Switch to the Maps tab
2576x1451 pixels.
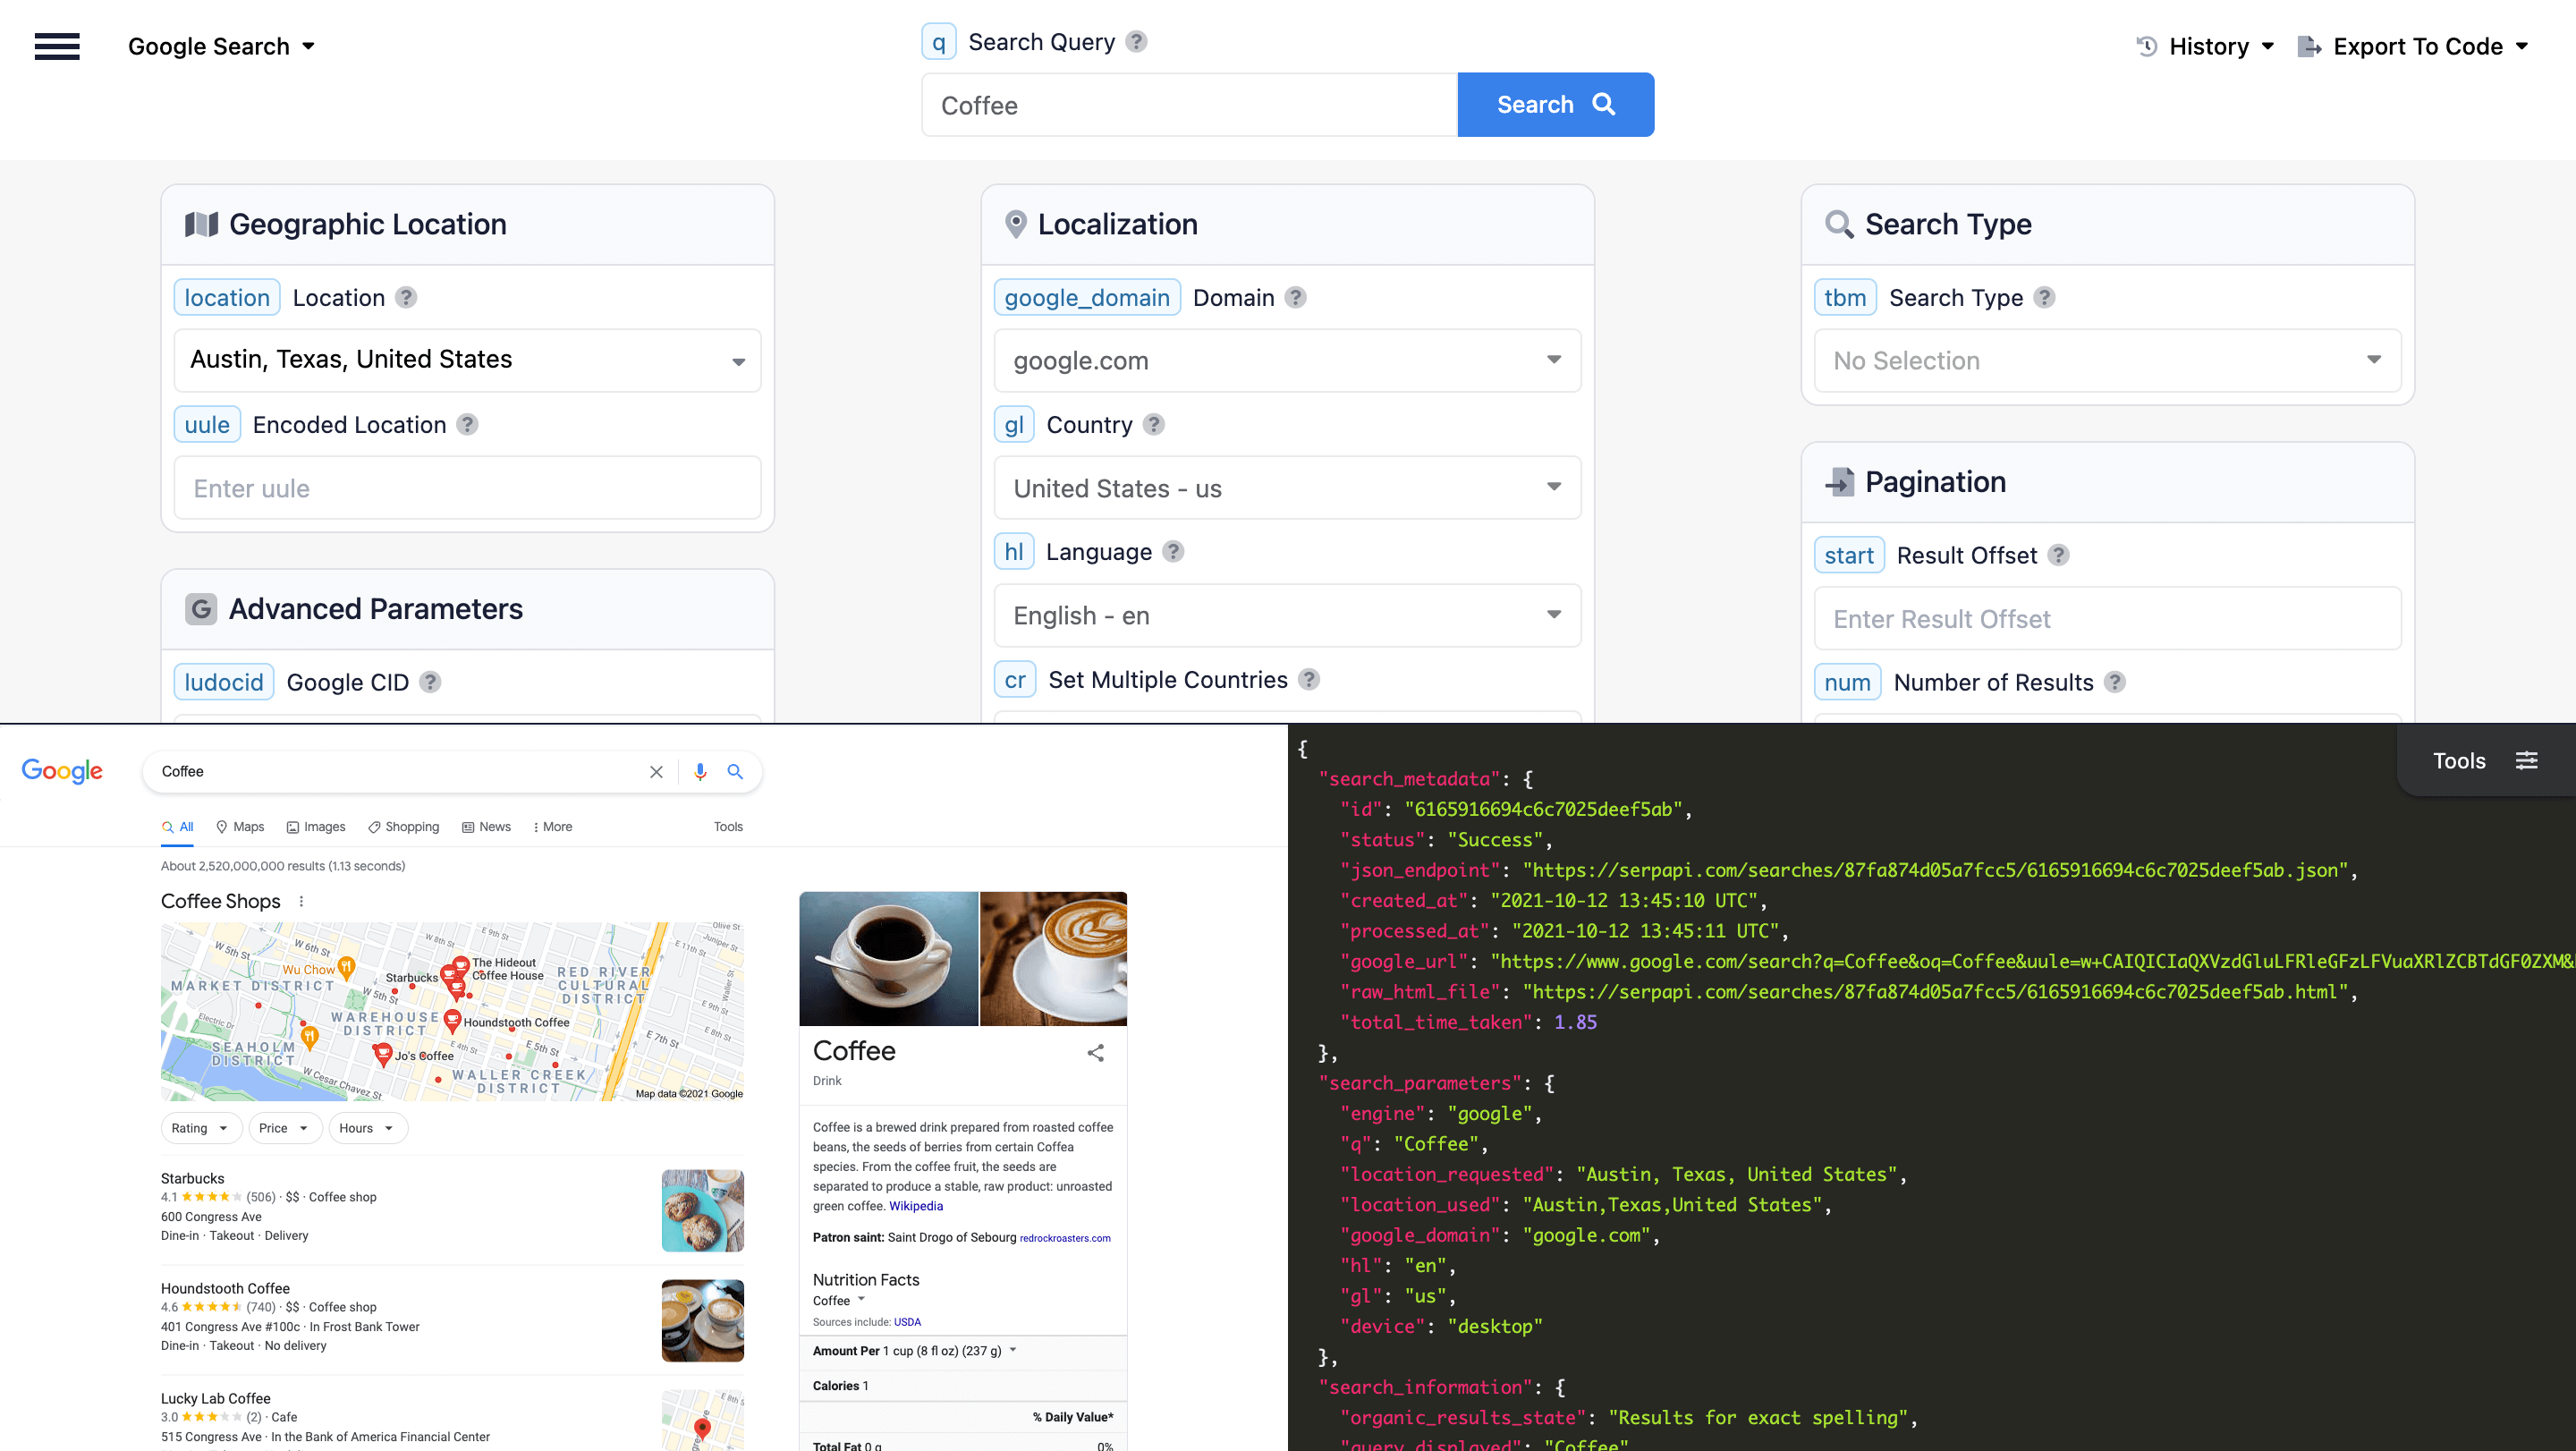tap(239, 827)
